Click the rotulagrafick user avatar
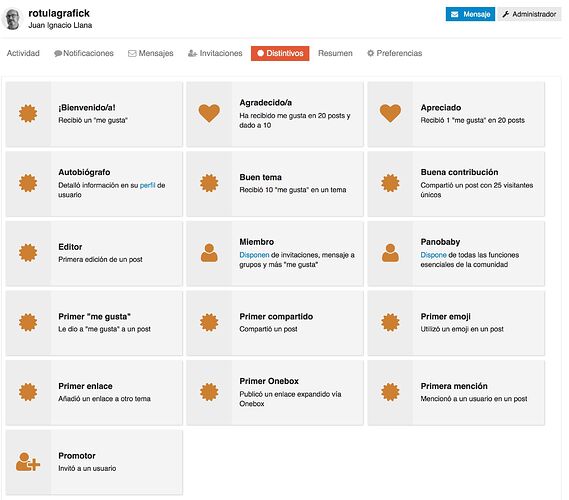569x500 pixels. point(13,19)
